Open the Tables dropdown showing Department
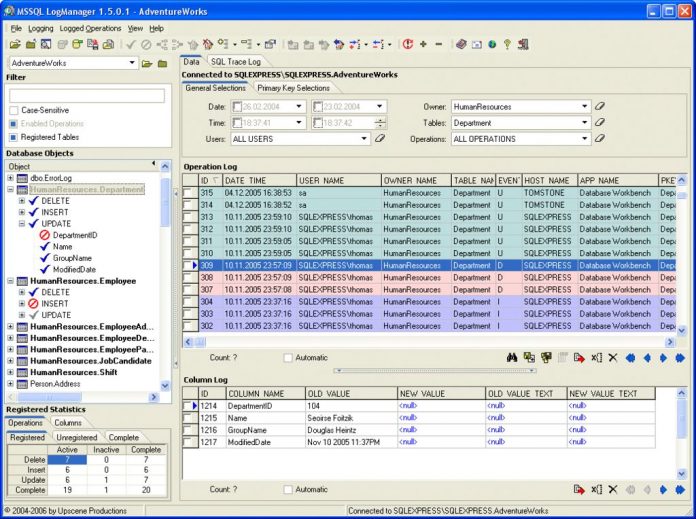 click(x=585, y=123)
